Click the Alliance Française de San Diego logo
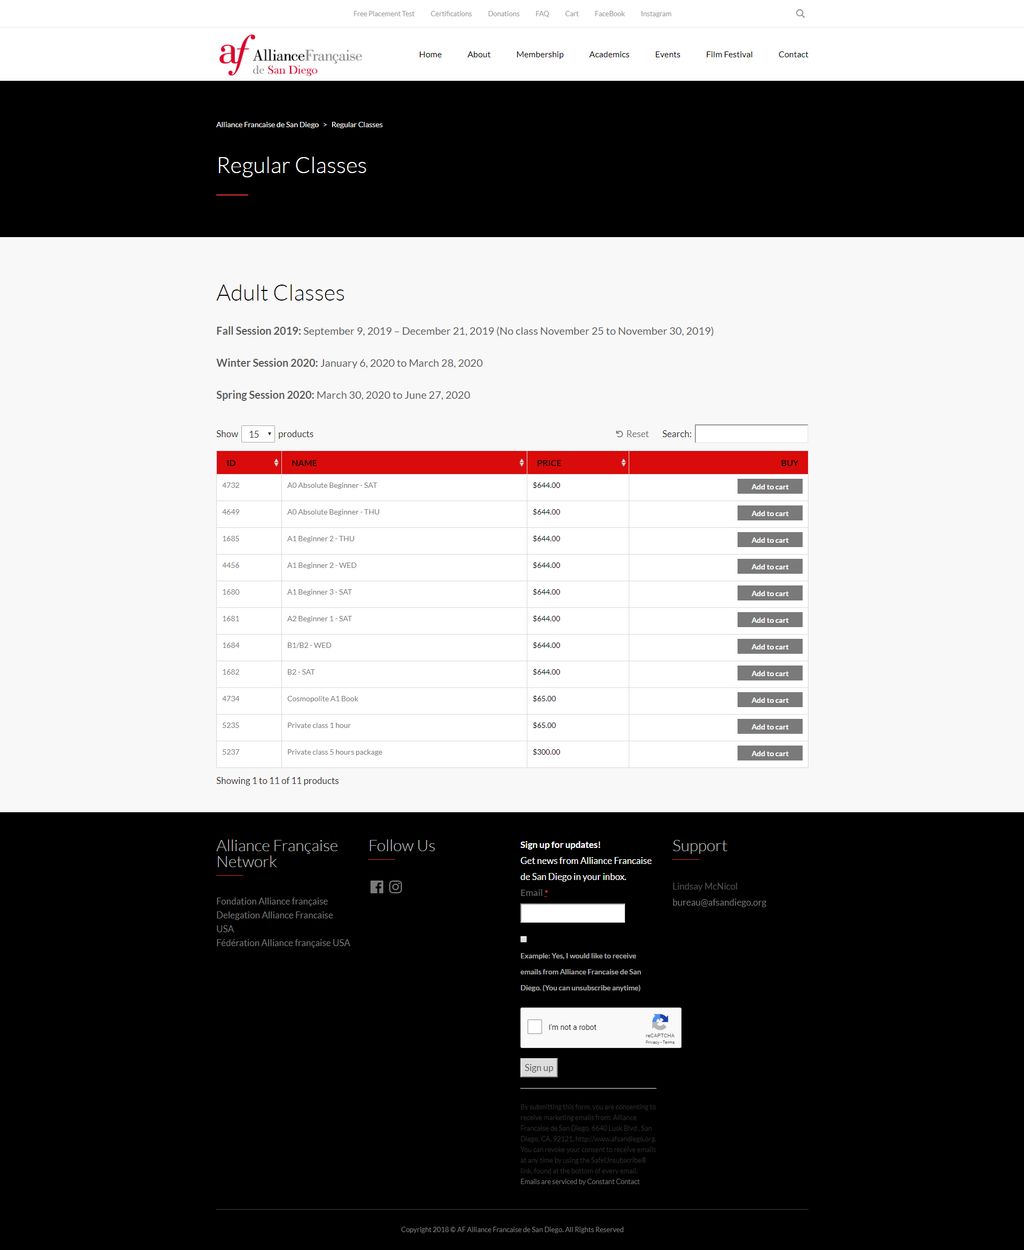 click(290, 55)
